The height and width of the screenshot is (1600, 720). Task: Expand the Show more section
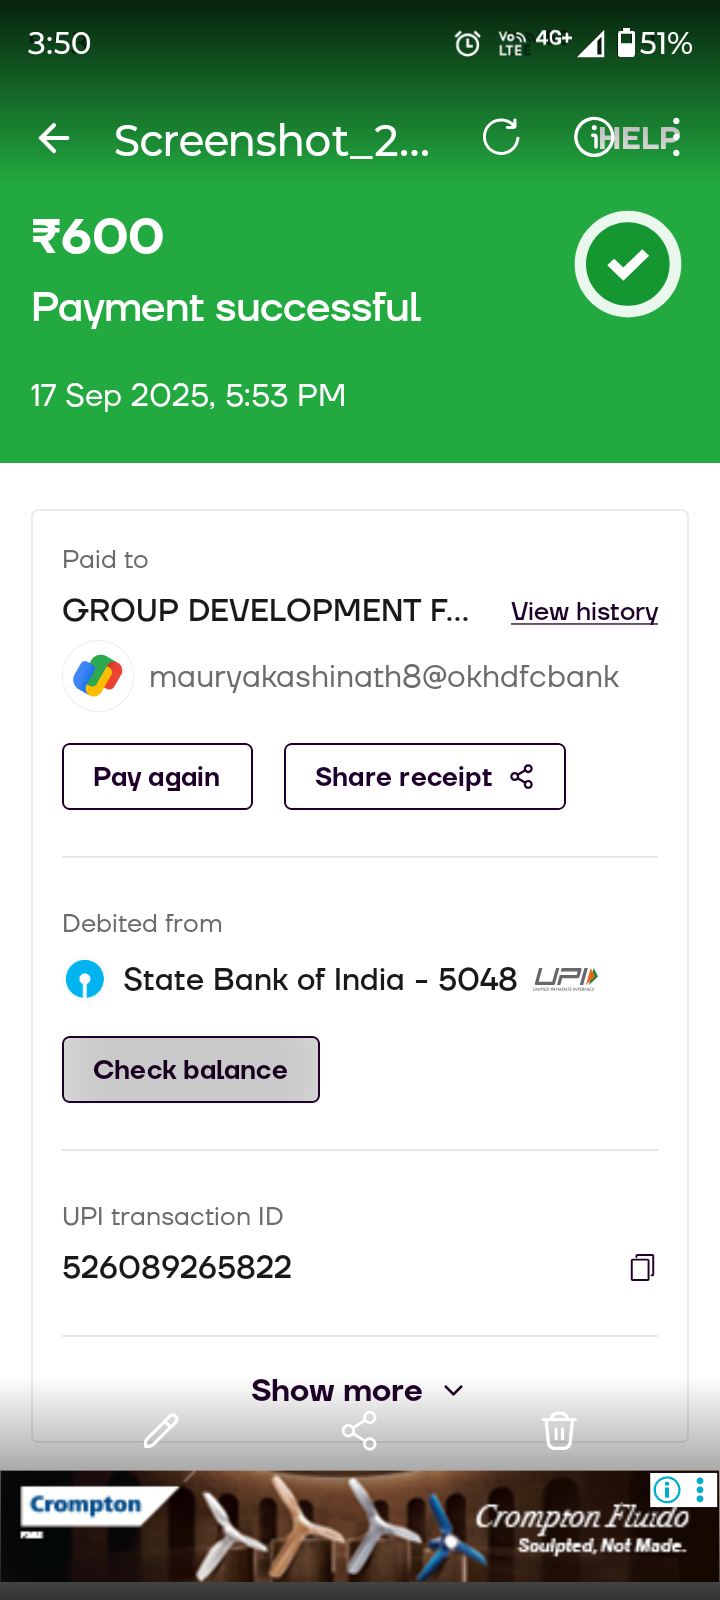pos(357,1390)
